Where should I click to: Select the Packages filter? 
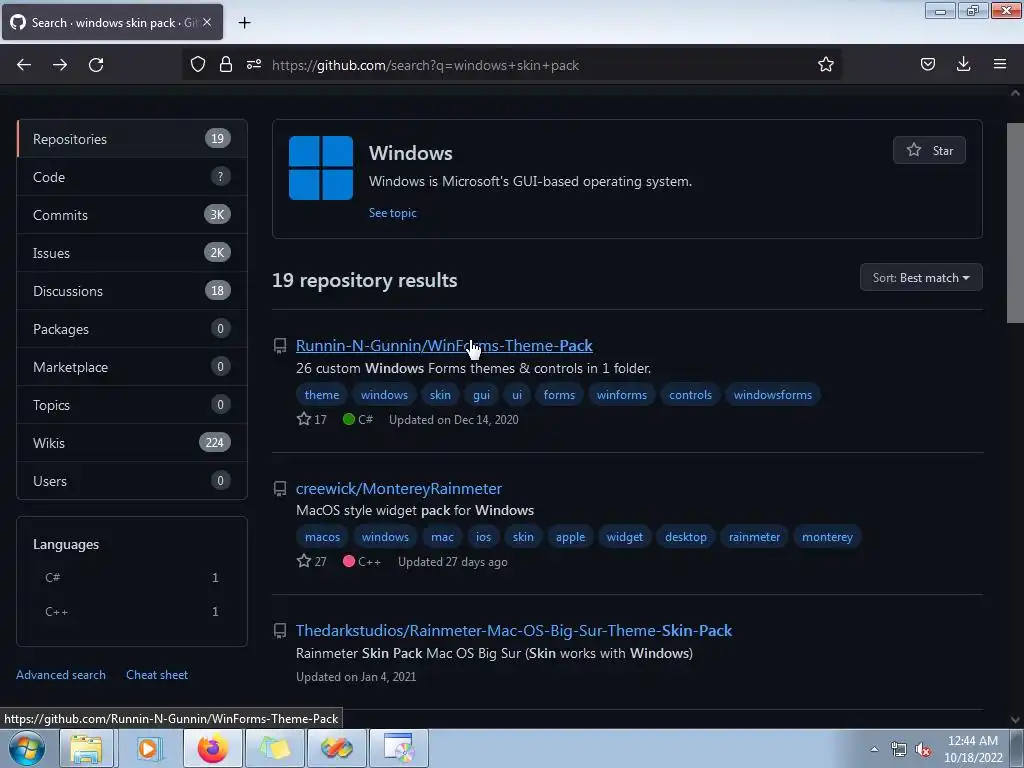132,328
